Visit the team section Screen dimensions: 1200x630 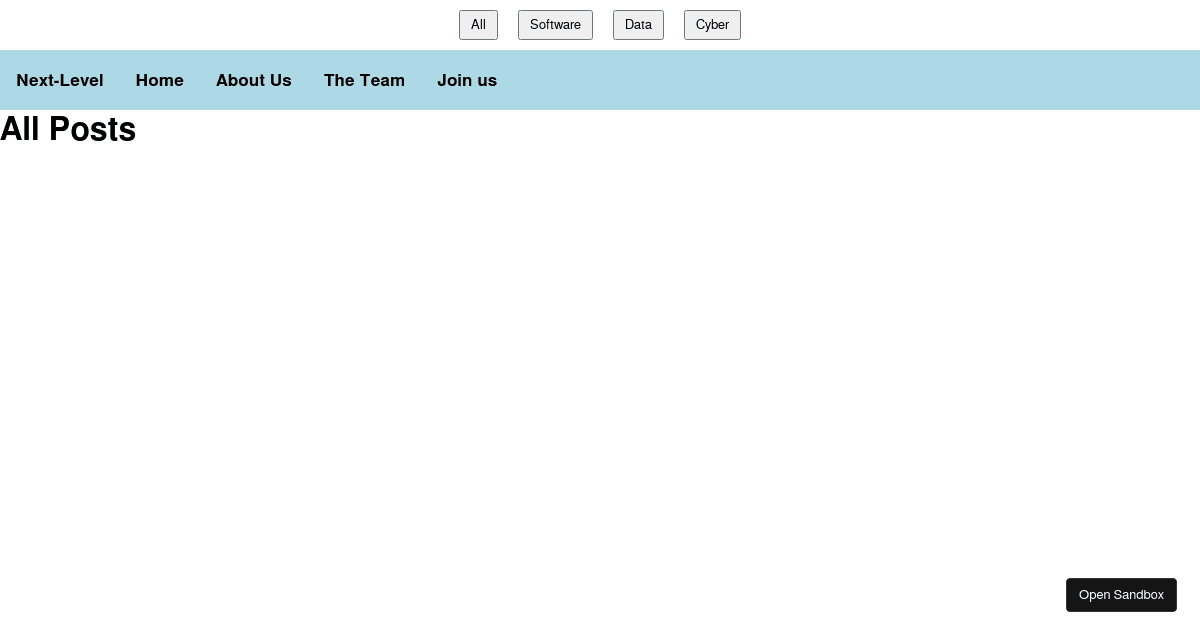[364, 80]
